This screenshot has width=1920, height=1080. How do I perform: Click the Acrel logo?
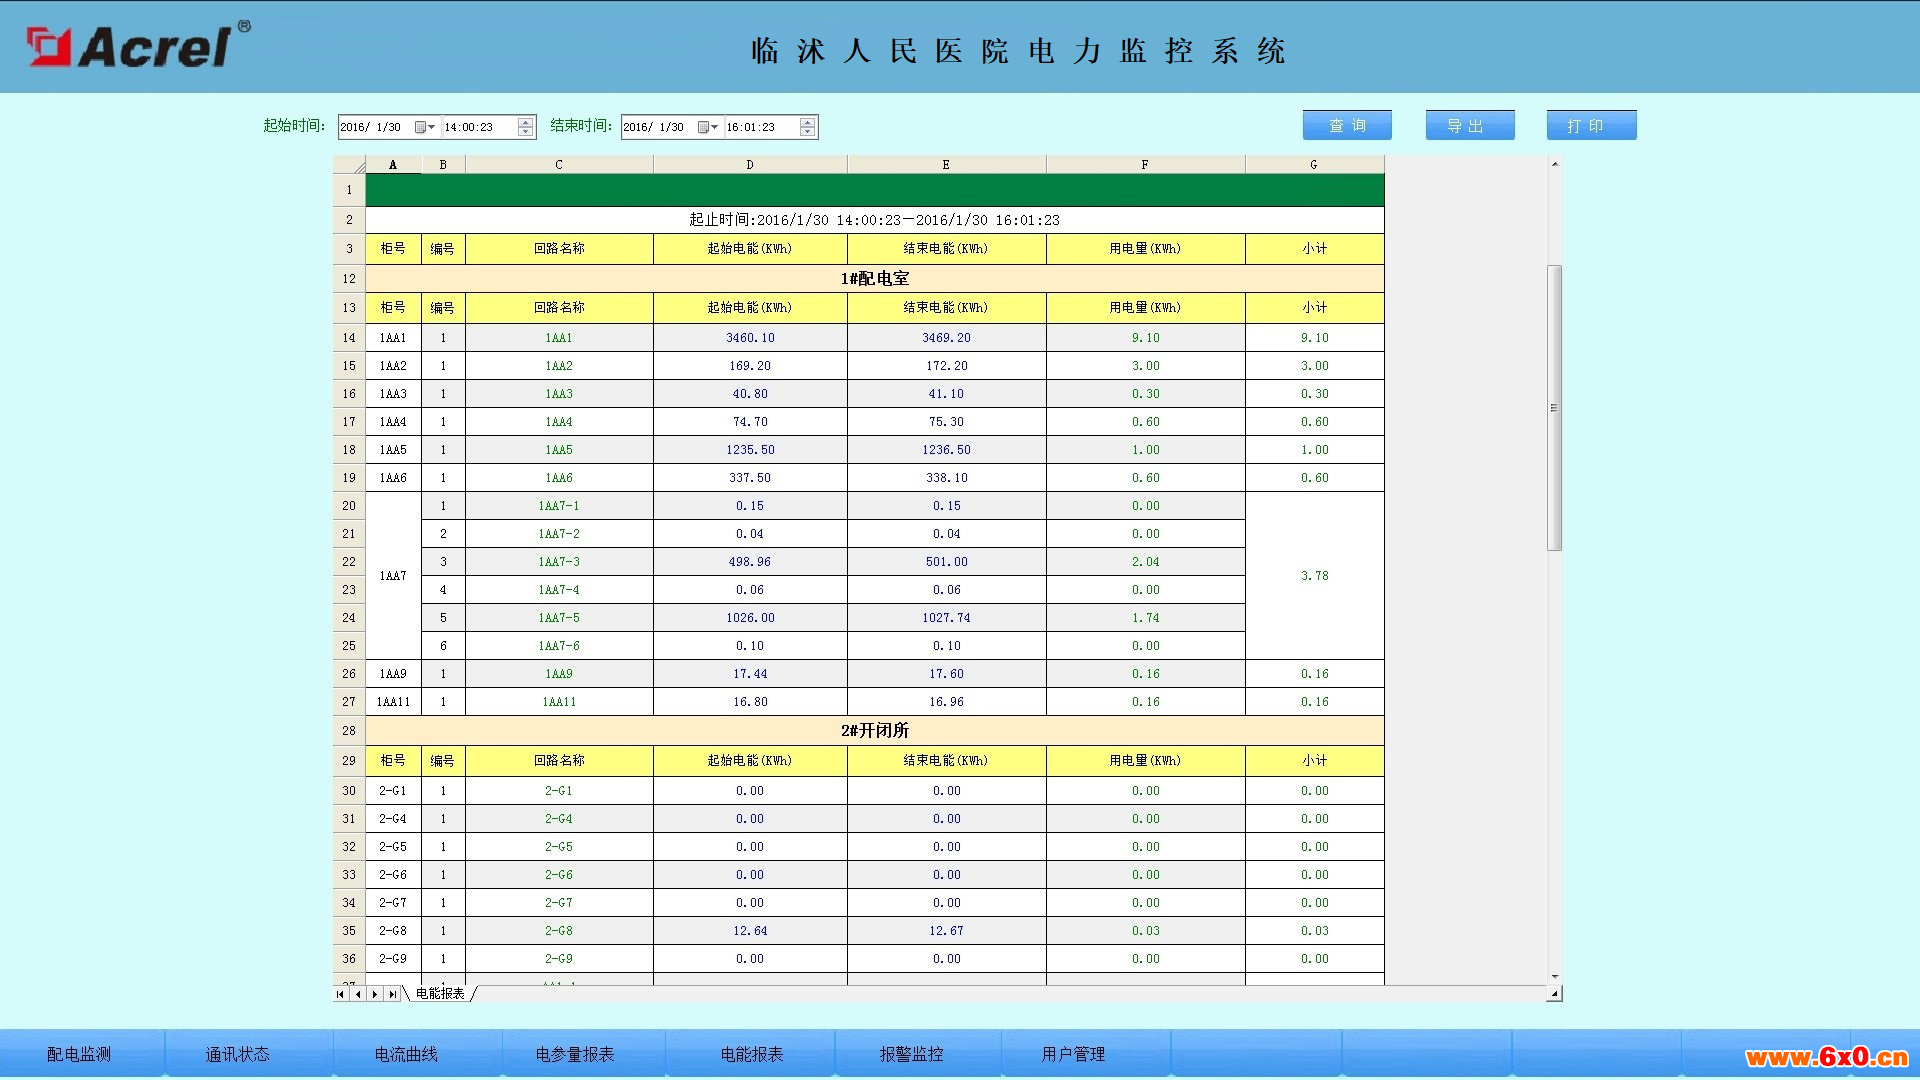[138, 45]
